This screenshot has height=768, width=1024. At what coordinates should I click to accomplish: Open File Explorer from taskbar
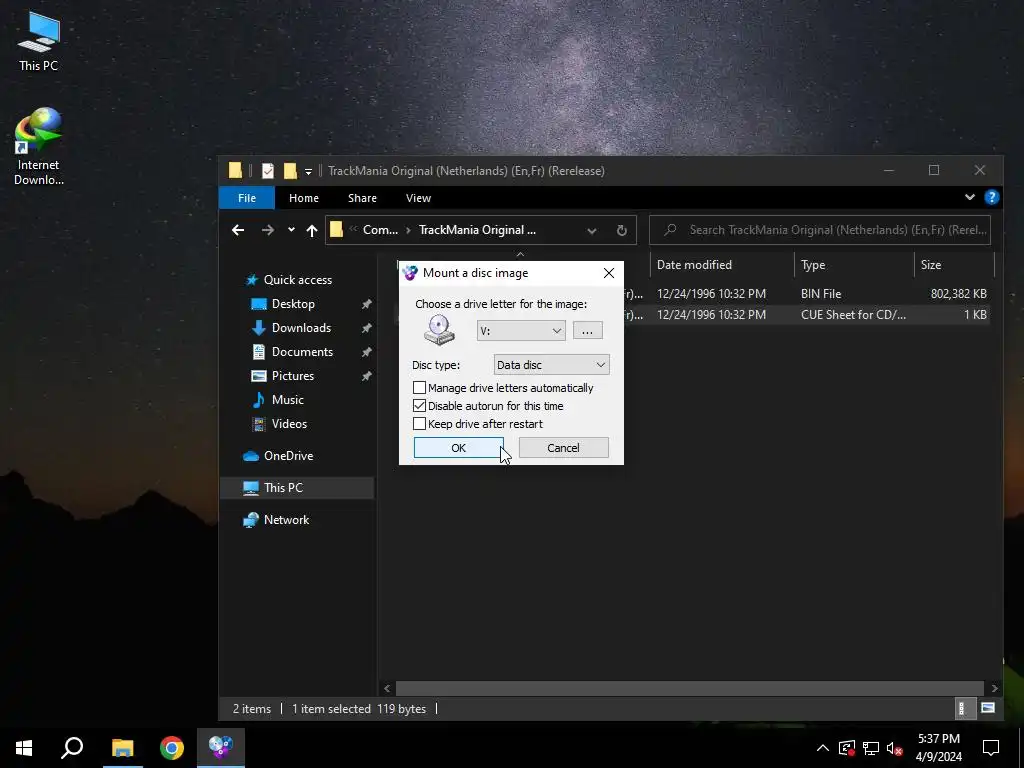pos(122,747)
